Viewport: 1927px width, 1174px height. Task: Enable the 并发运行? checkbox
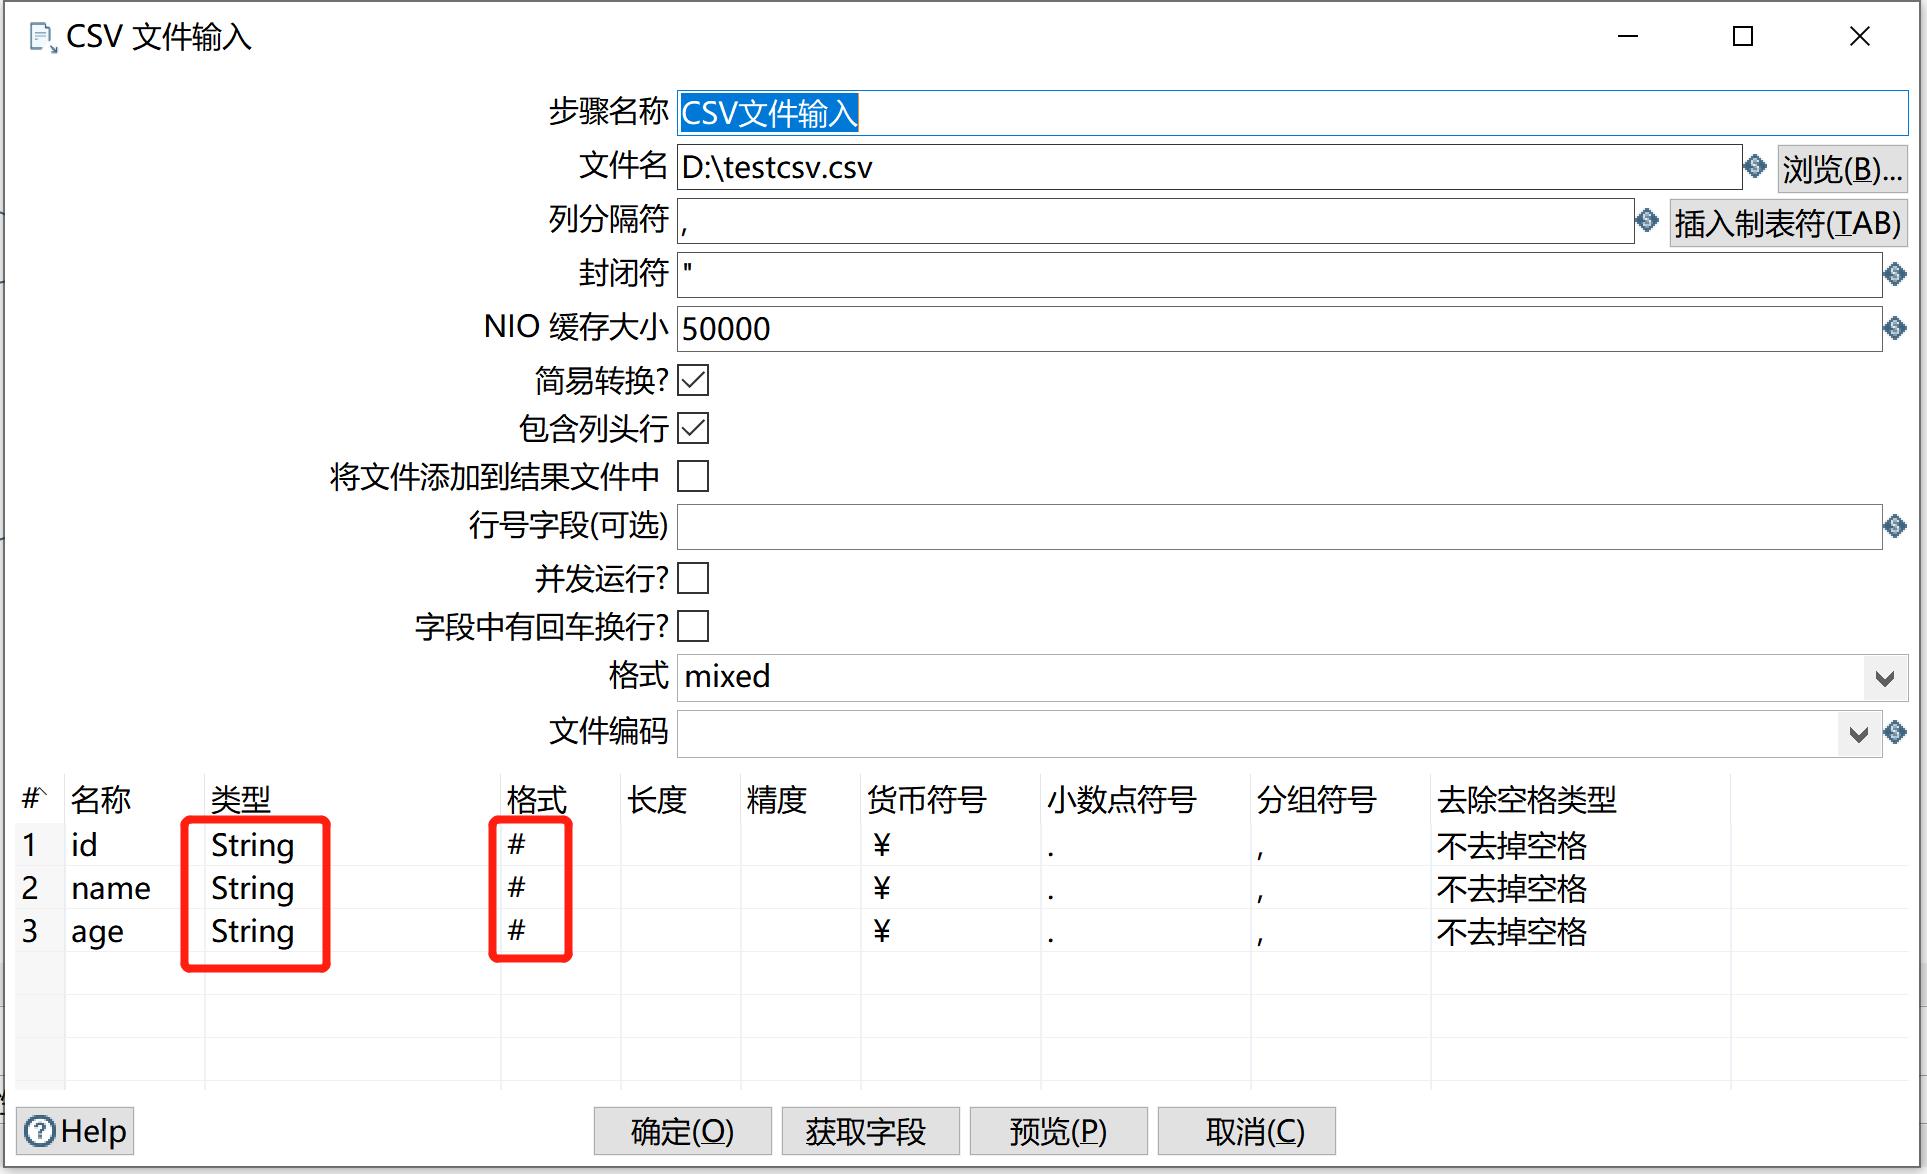click(x=693, y=578)
